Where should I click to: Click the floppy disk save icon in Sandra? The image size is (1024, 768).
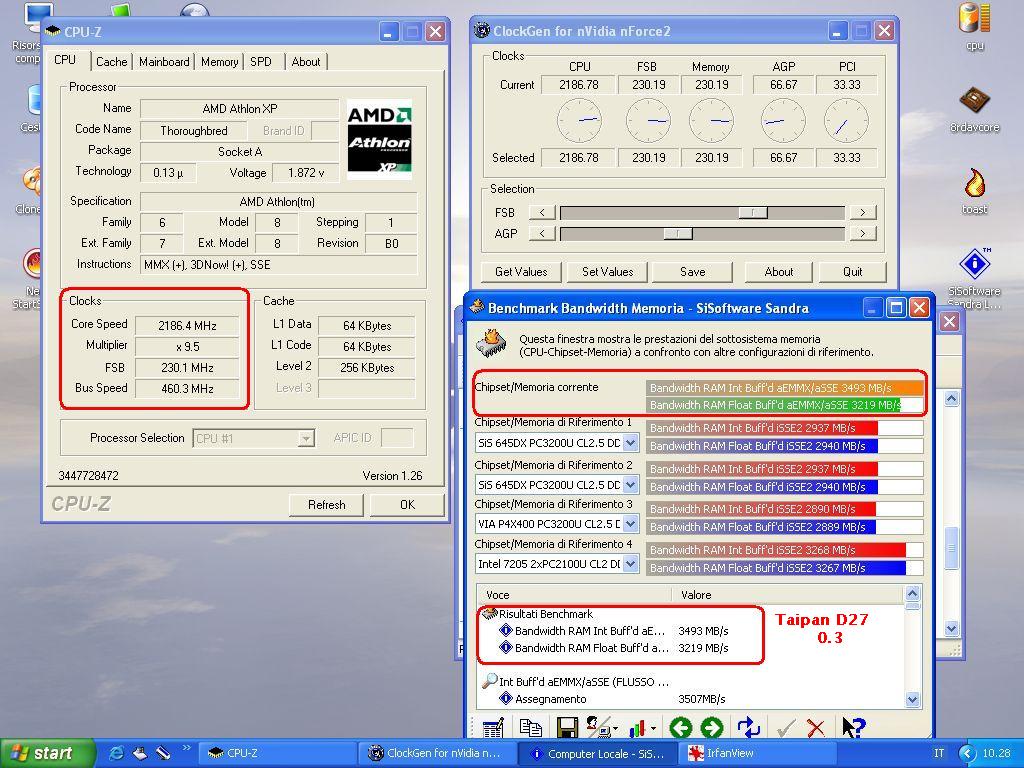pos(566,727)
